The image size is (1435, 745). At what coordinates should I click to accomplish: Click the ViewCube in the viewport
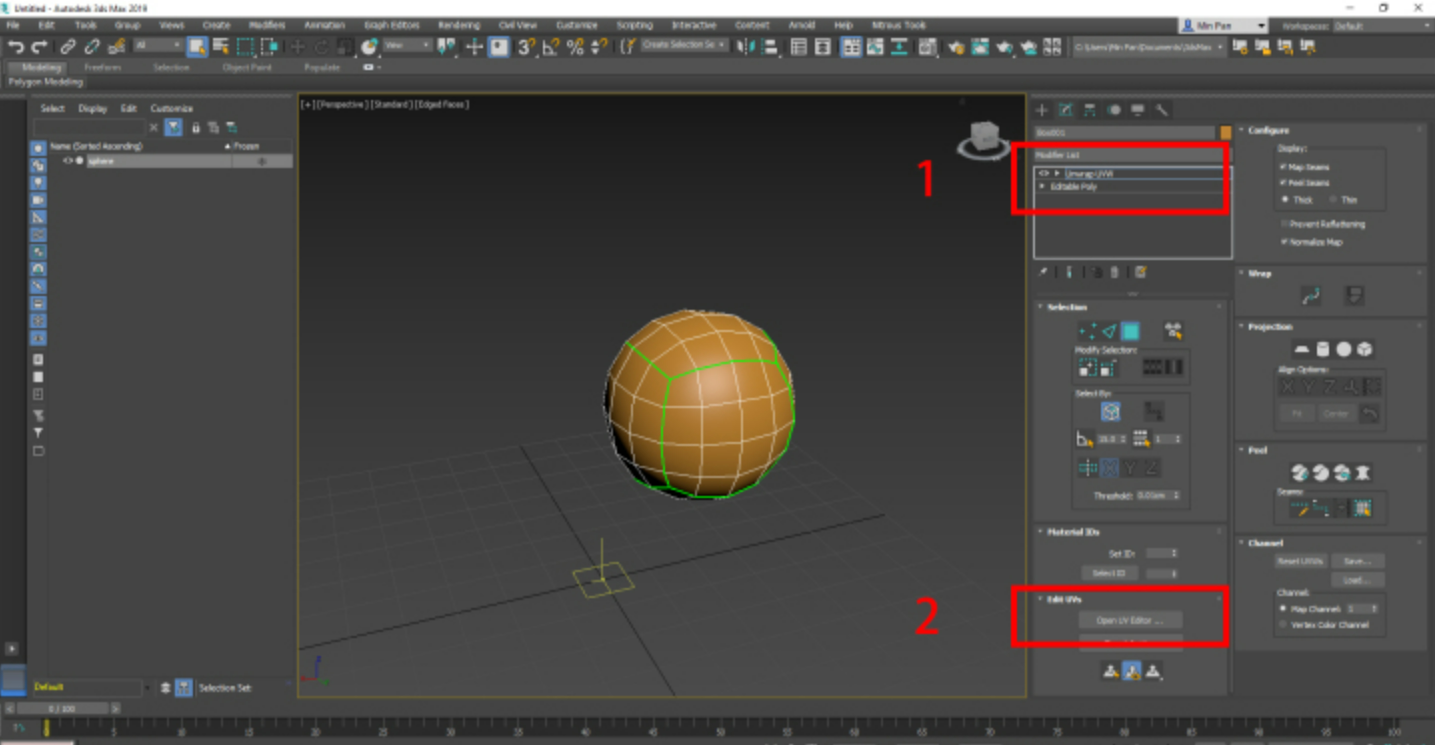tap(983, 137)
